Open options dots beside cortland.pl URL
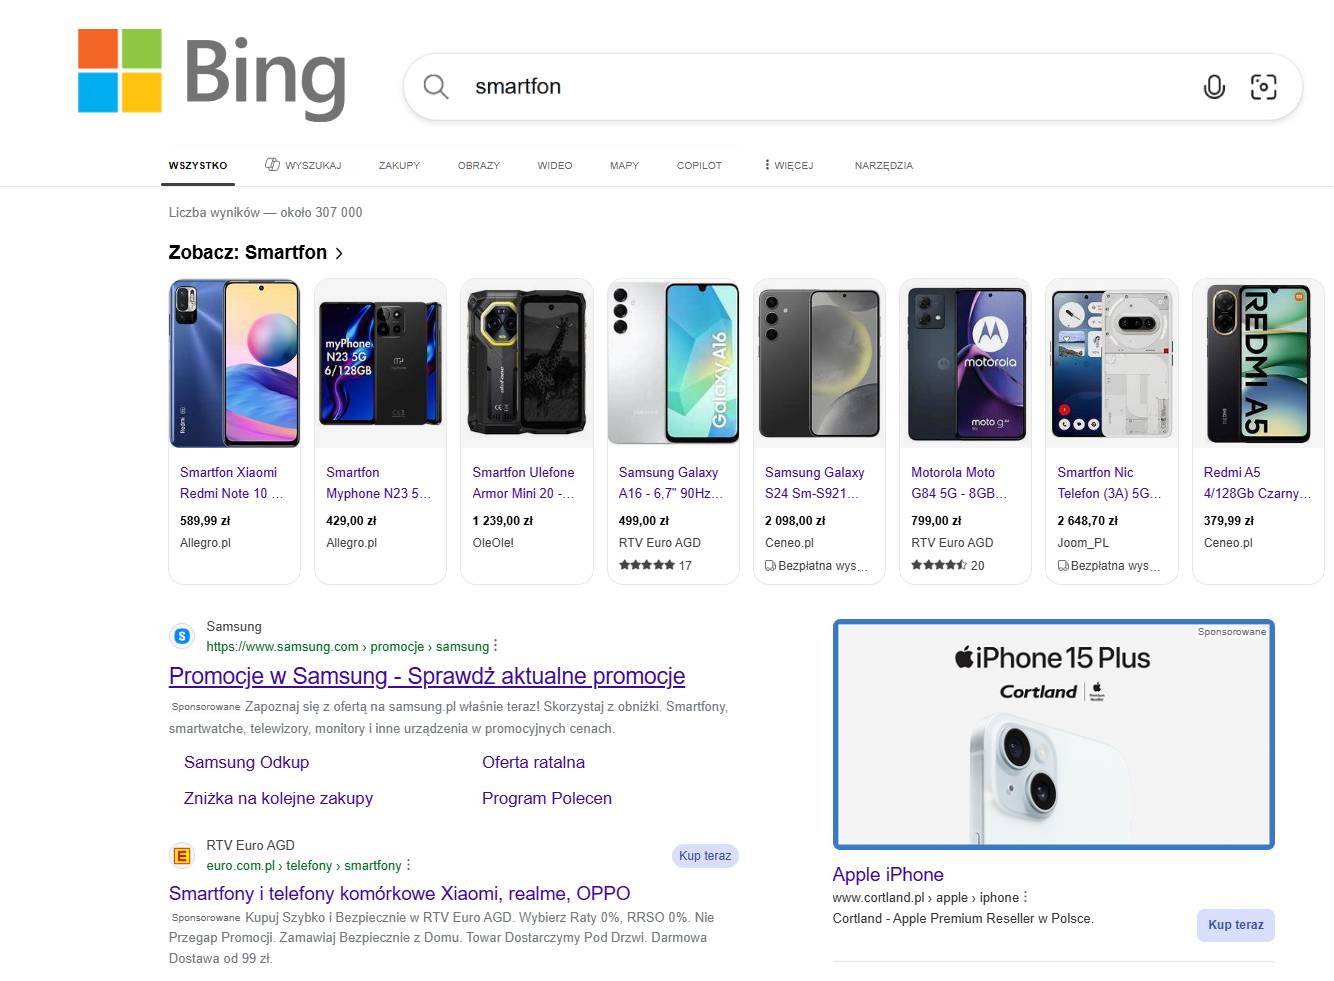The width and height of the screenshot is (1334, 981). click(1026, 897)
